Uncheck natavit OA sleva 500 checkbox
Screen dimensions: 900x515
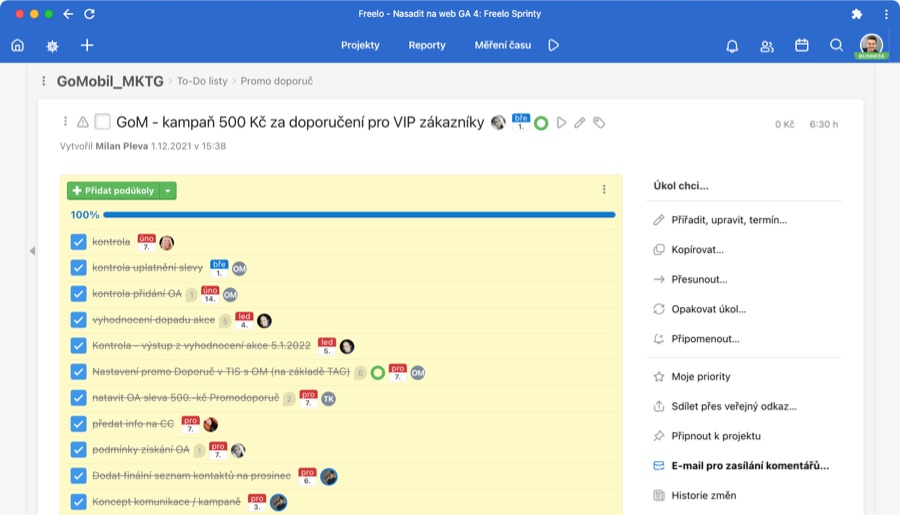click(x=79, y=398)
